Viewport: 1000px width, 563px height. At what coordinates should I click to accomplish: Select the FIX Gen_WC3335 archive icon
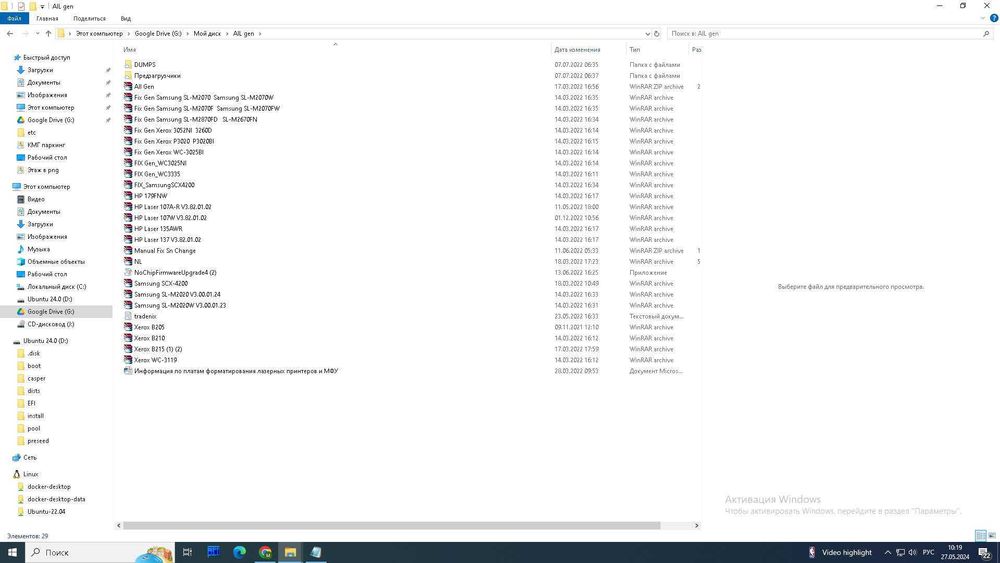point(128,174)
